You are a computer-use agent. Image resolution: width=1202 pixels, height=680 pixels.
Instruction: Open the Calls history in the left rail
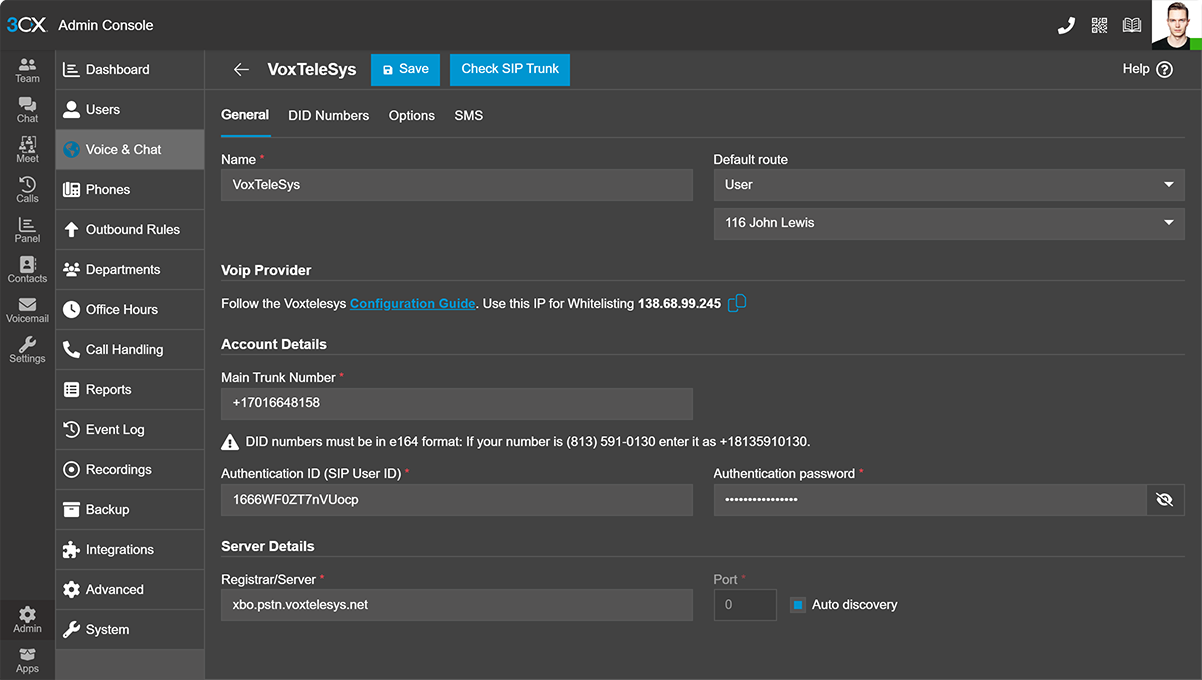tap(27, 190)
